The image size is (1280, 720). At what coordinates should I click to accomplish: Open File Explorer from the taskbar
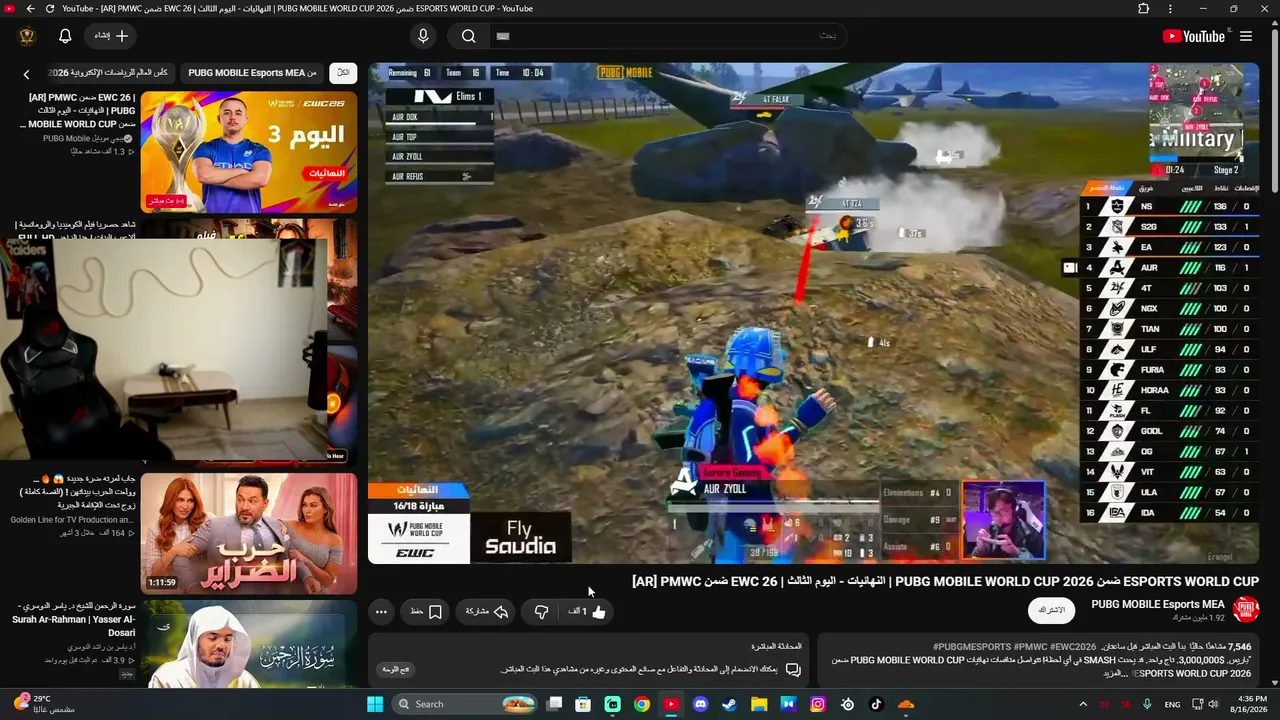759,704
